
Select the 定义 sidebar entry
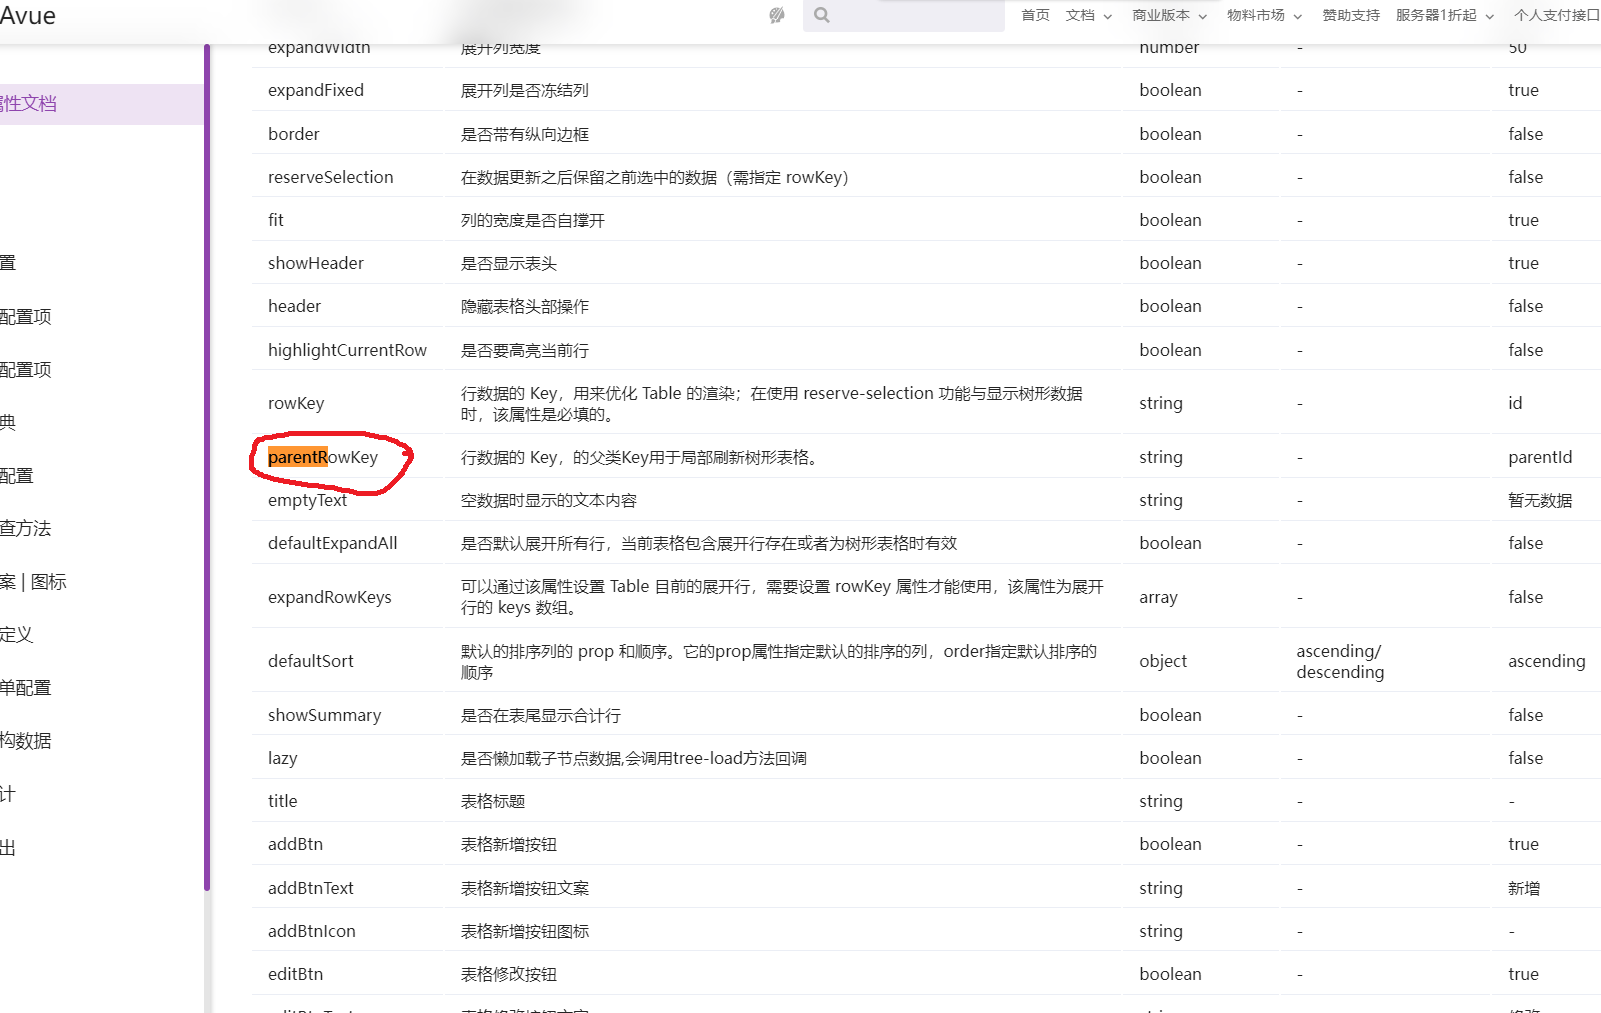18,634
